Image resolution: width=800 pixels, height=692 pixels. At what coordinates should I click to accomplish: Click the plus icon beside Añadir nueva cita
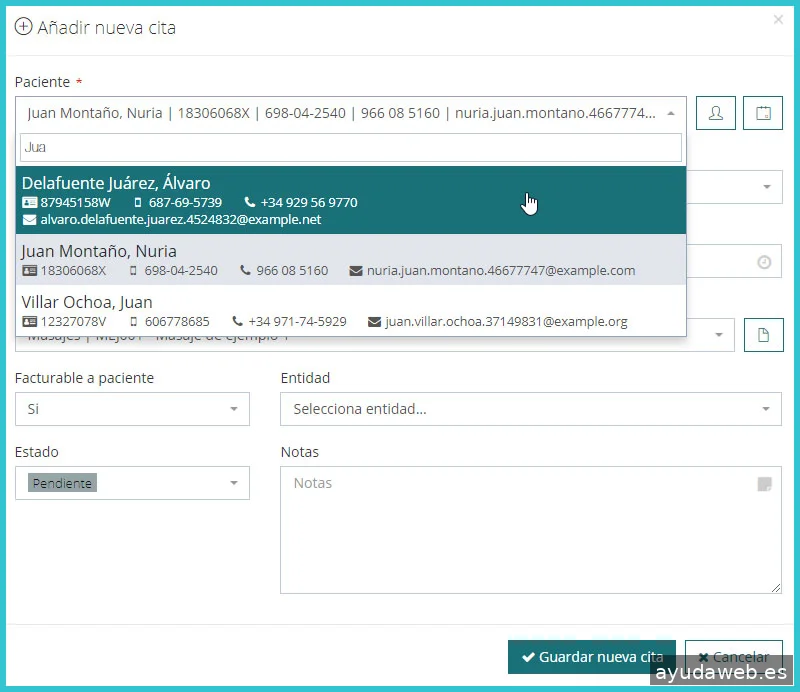[x=23, y=26]
